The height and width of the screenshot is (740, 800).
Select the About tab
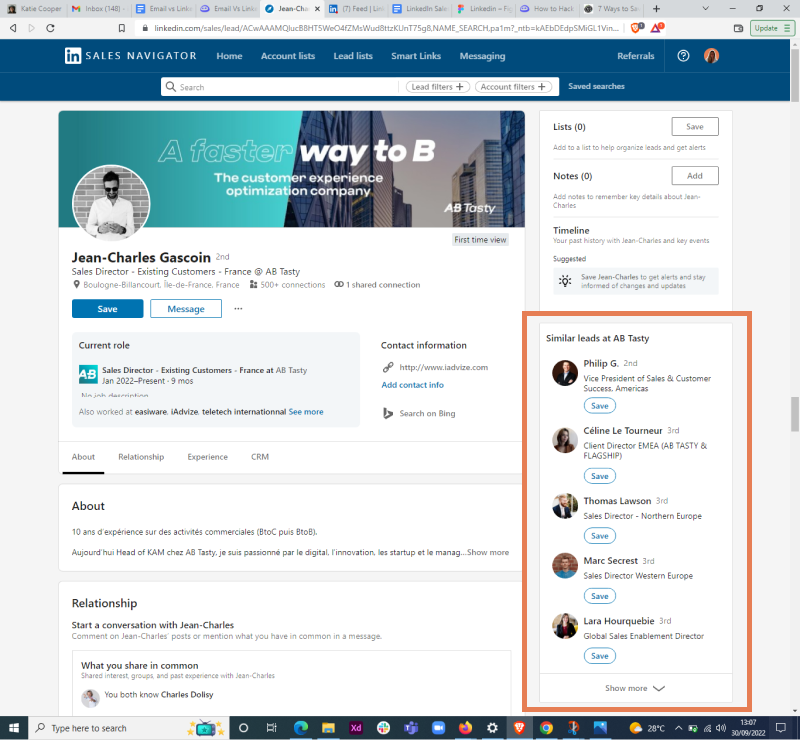[83, 457]
